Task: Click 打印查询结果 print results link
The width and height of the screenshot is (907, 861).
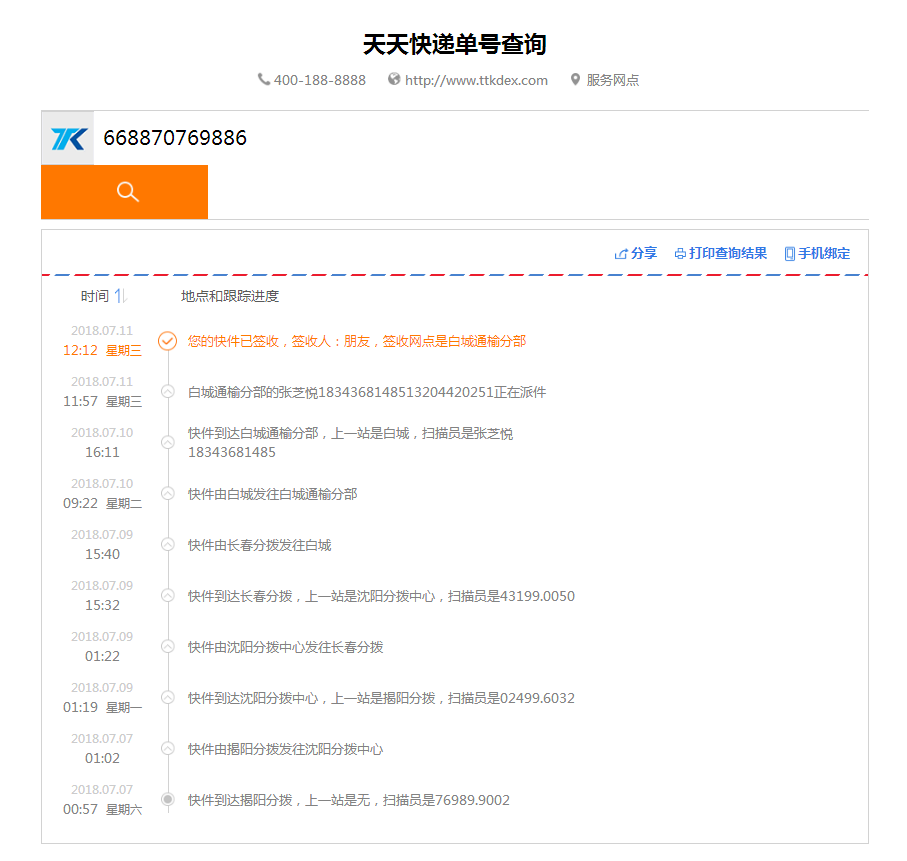Action: tap(721, 253)
